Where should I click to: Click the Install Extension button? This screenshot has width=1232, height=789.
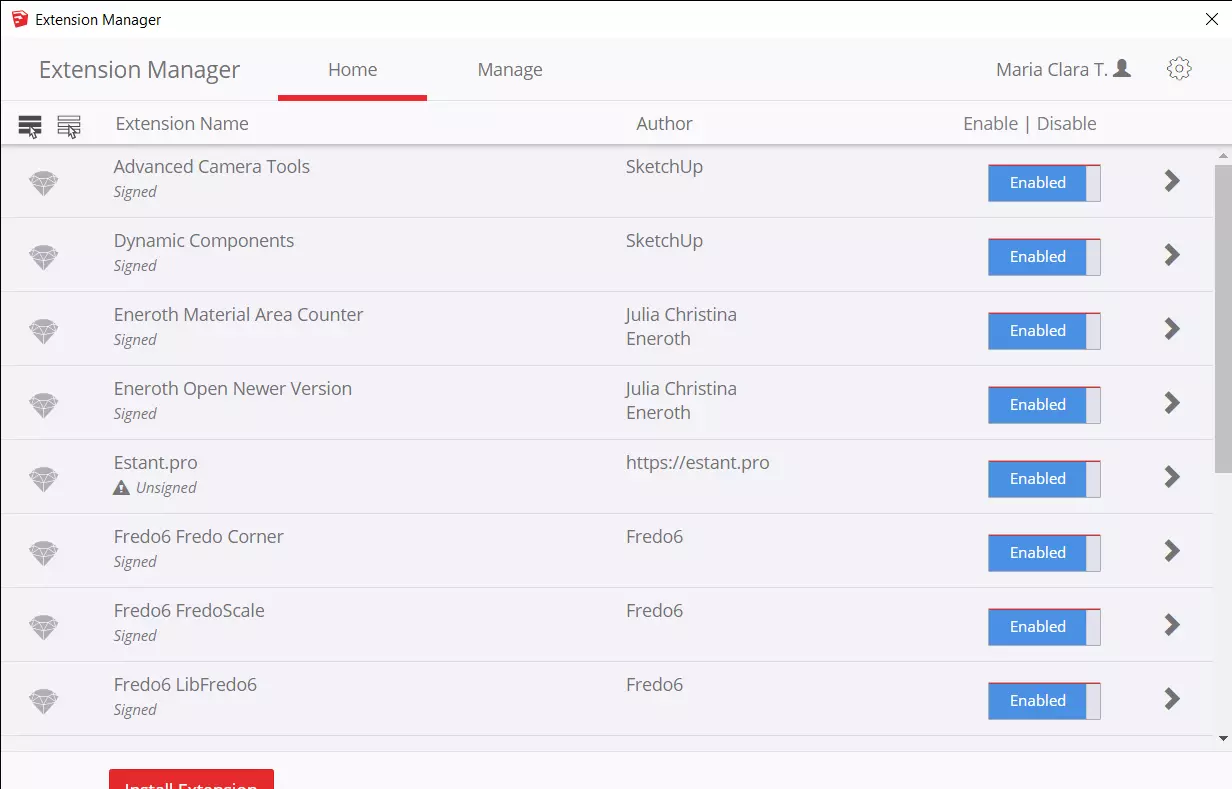click(191, 779)
